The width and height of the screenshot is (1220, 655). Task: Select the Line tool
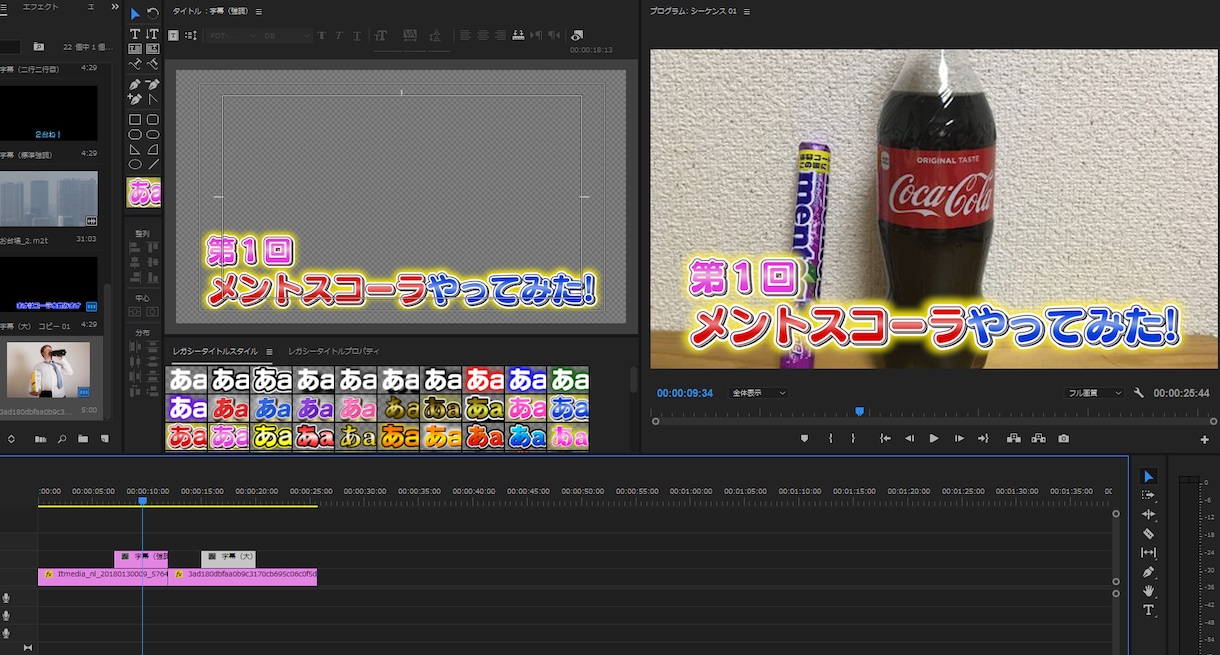pyautogui.click(x=153, y=164)
